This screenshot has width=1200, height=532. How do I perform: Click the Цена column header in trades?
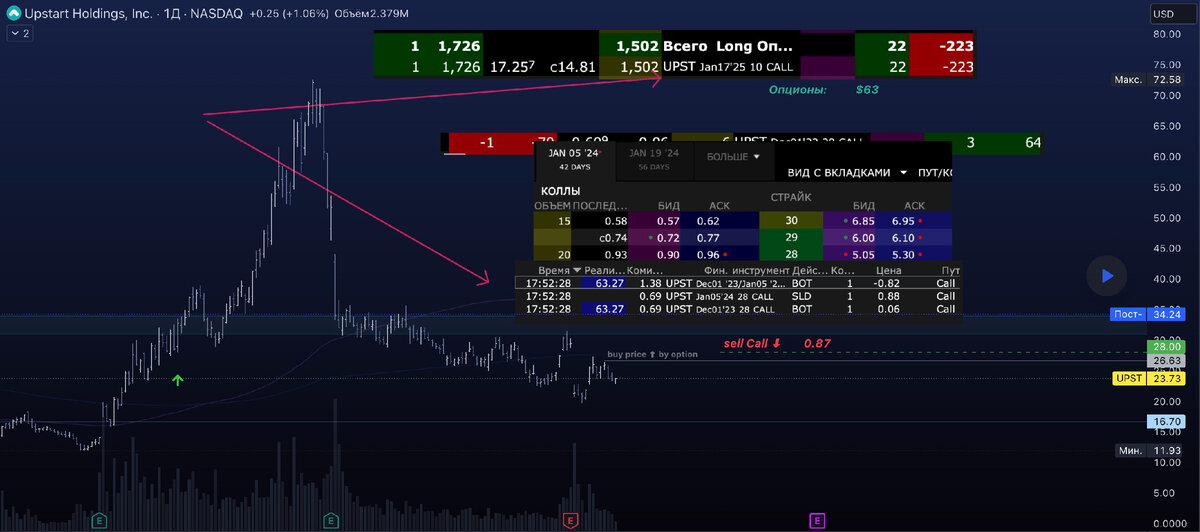887,271
